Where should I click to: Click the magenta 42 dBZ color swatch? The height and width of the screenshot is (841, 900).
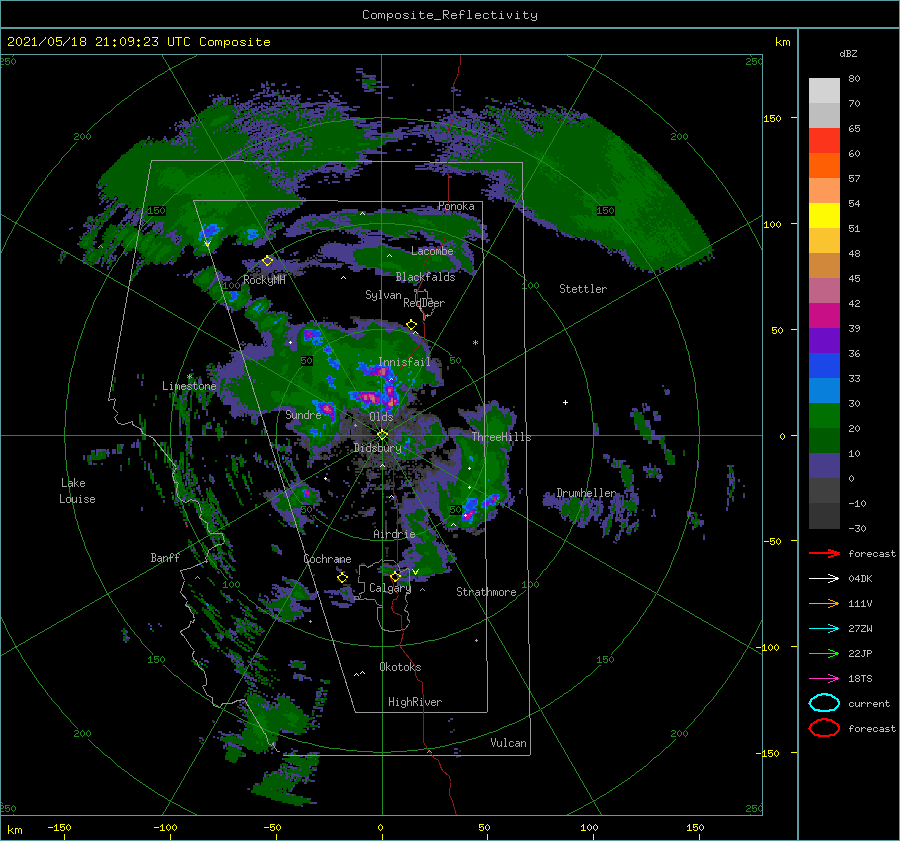tap(824, 316)
